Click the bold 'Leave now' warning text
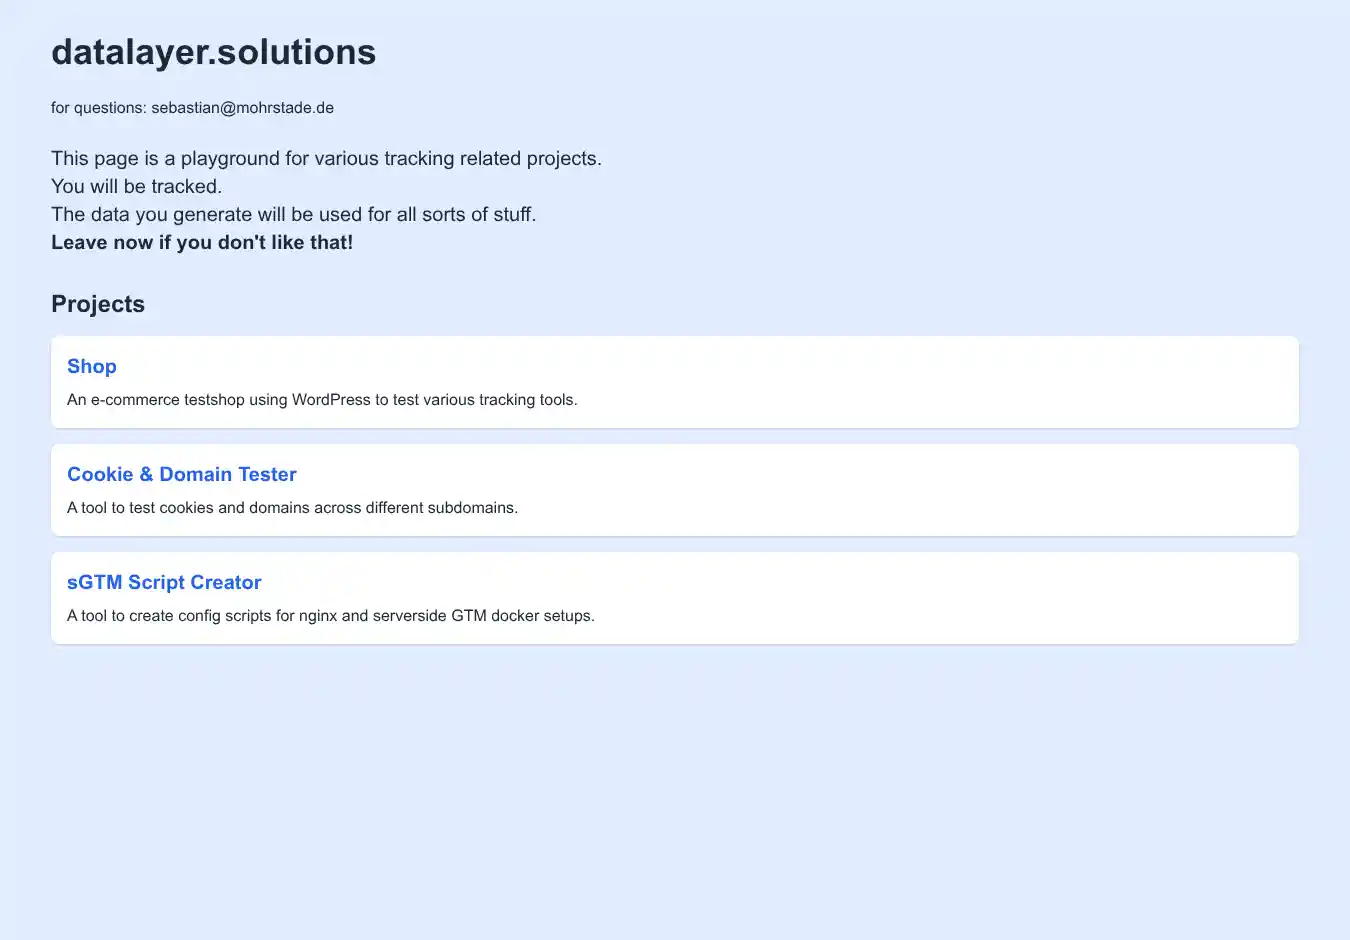Image resolution: width=1350 pixels, height=940 pixels. pyautogui.click(x=202, y=242)
